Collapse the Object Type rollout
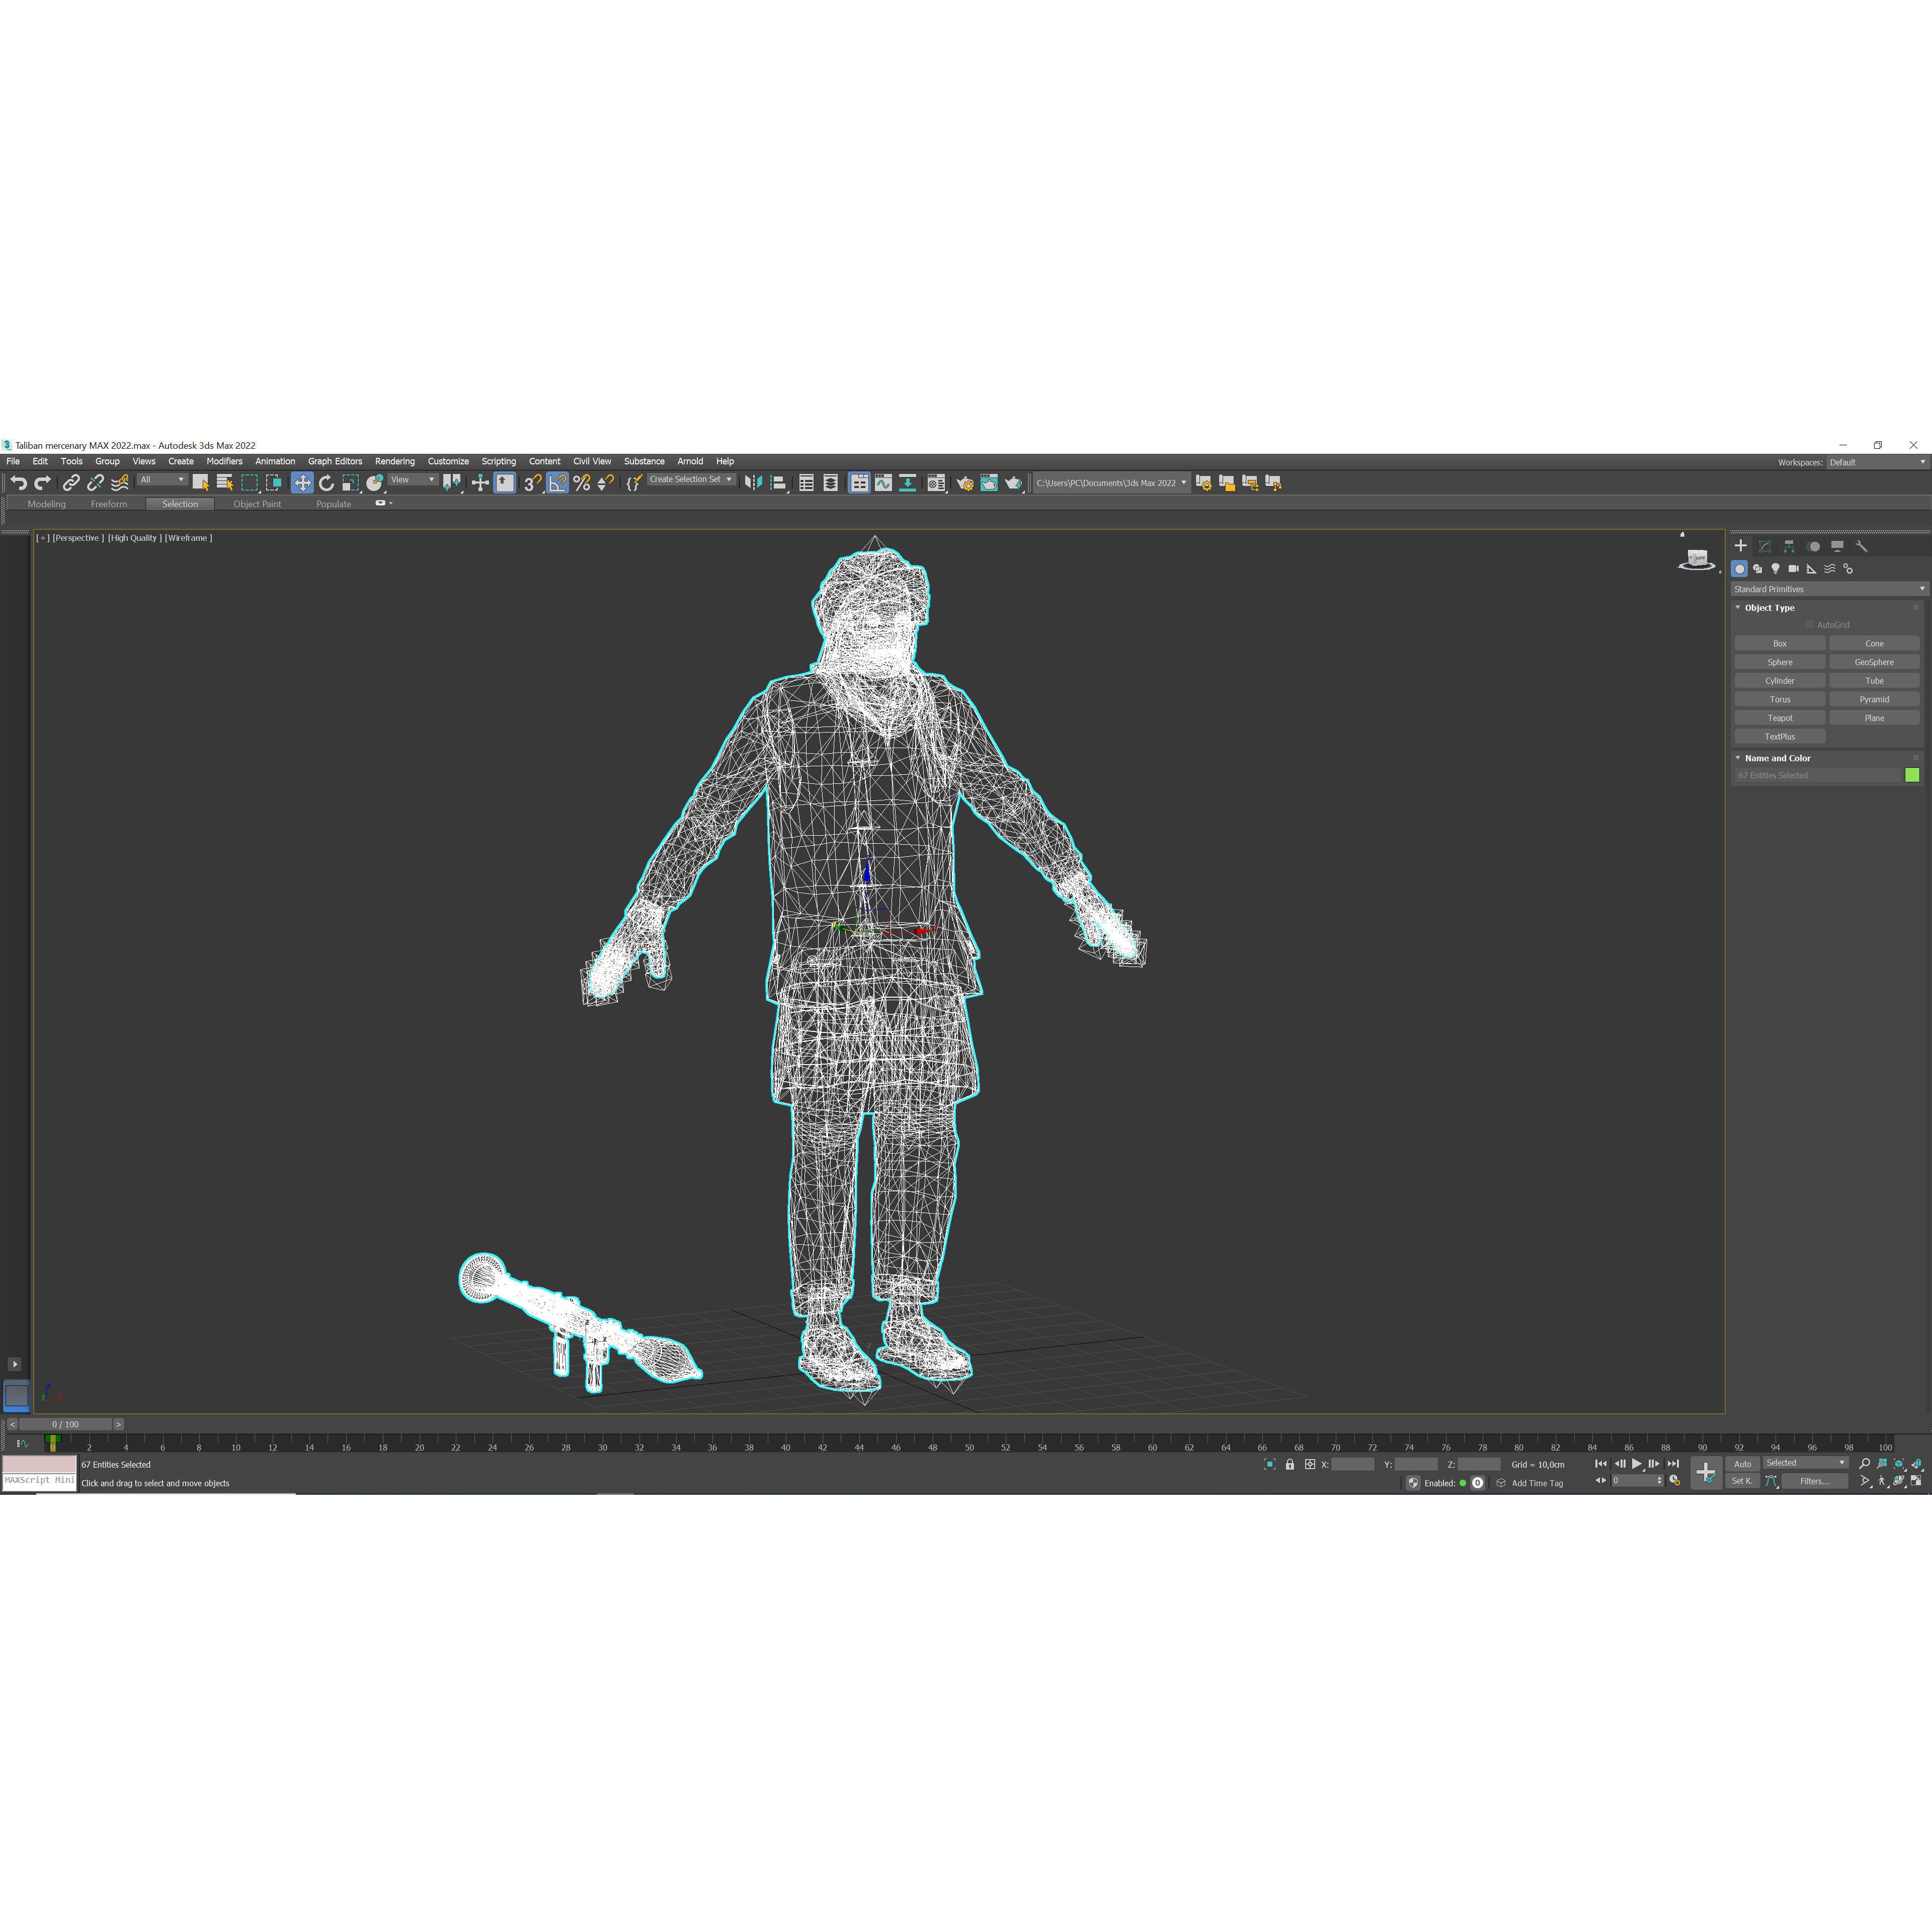The height and width of the screenshot is (1932, 1932). tap(1738, 607)
